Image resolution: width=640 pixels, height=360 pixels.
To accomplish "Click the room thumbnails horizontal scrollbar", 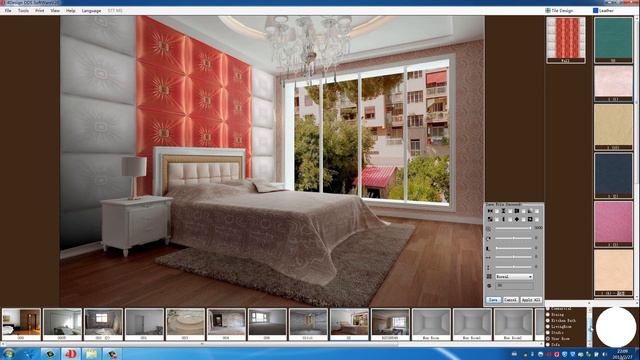I will coord(271,344).
